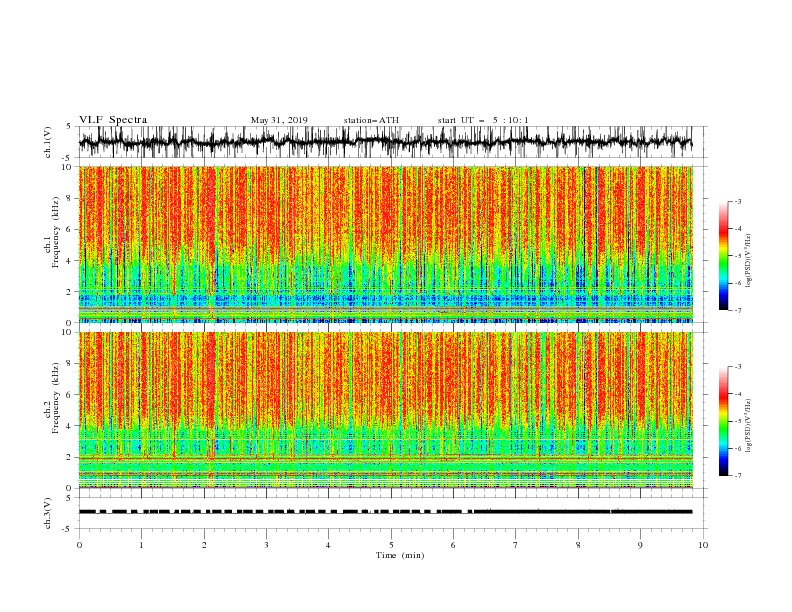Click time axis tick label "2"
This screenshot has width=792, height=612.
click(204, 545)
